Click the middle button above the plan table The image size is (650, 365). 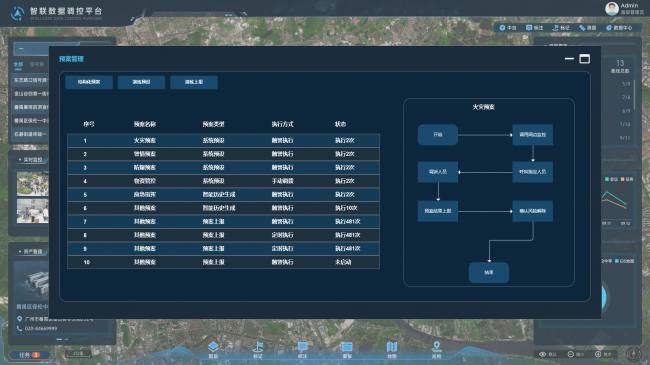point(141,82)
